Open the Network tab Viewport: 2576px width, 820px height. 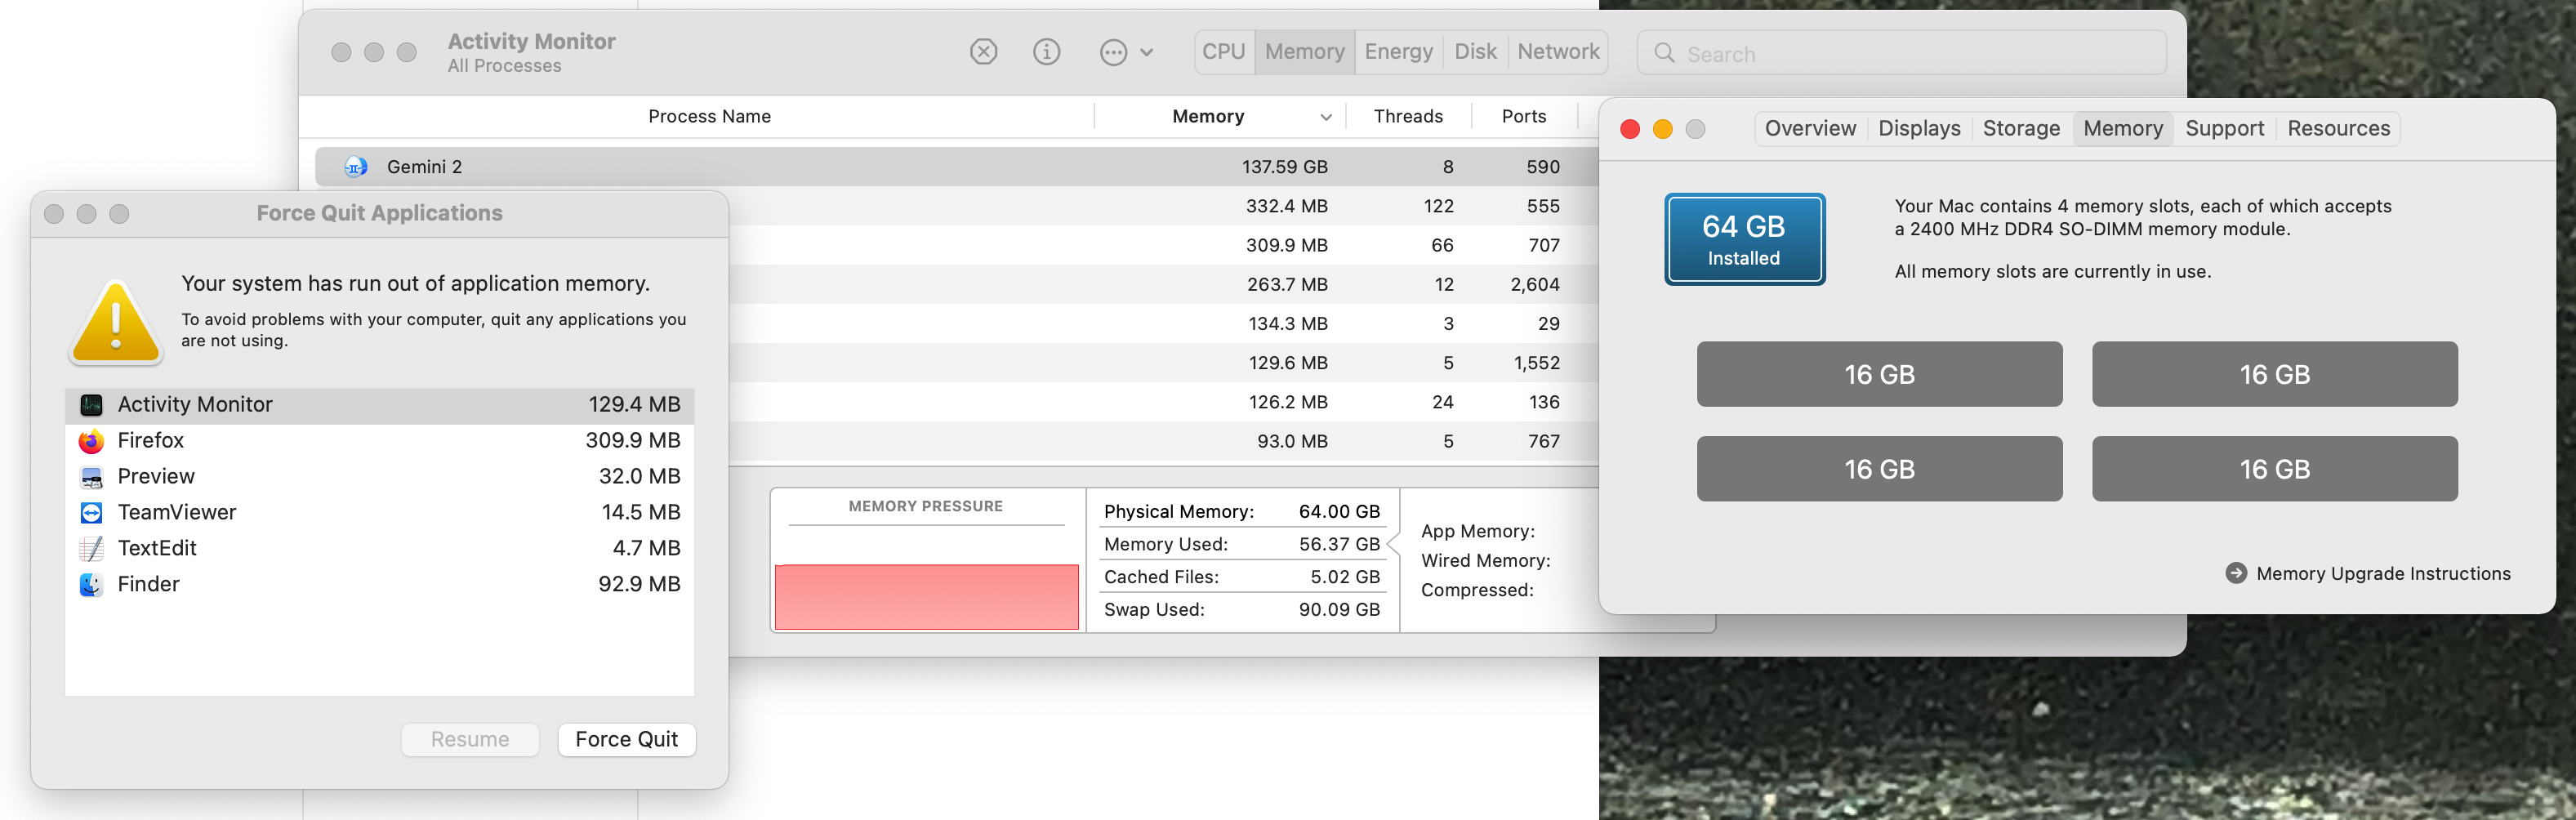point(1558,52)
